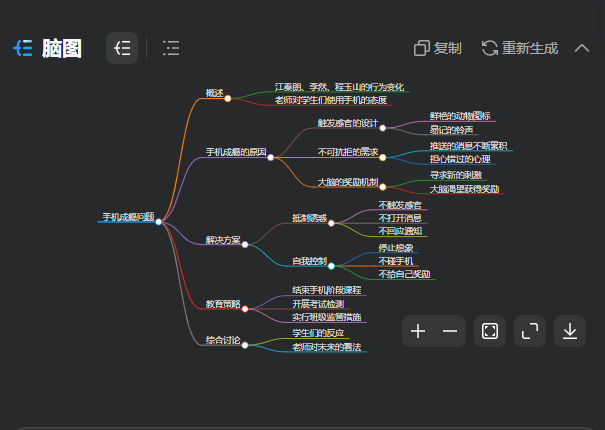Select leaf 学生们的反应
Screen dimensions: 605x430
(318, 333)
